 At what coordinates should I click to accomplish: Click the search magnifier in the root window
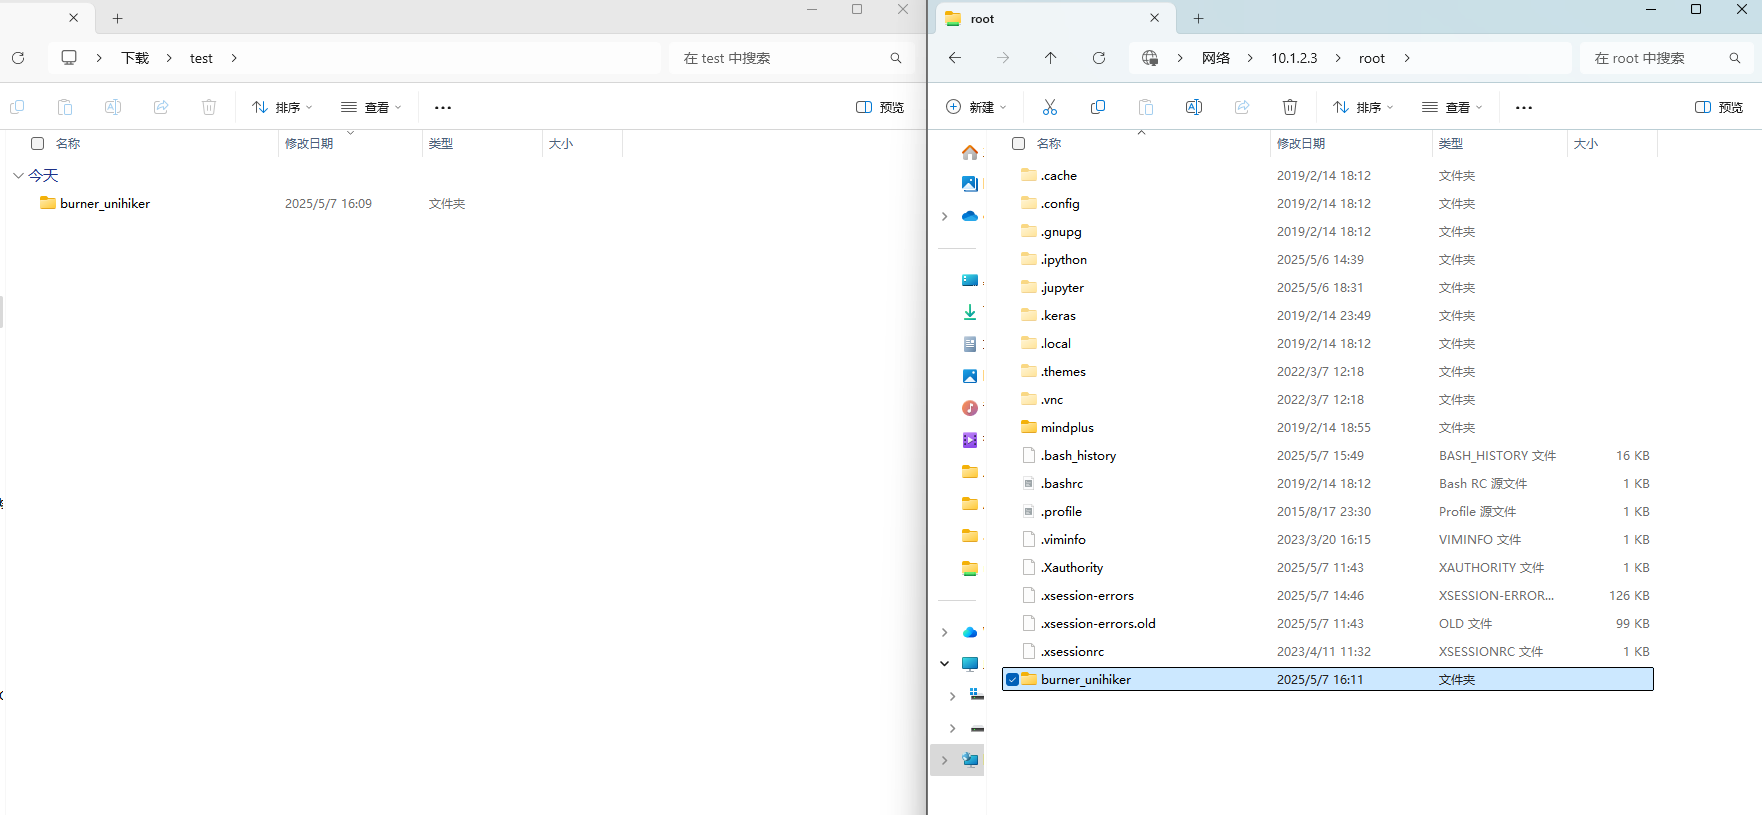point(1735,58)
